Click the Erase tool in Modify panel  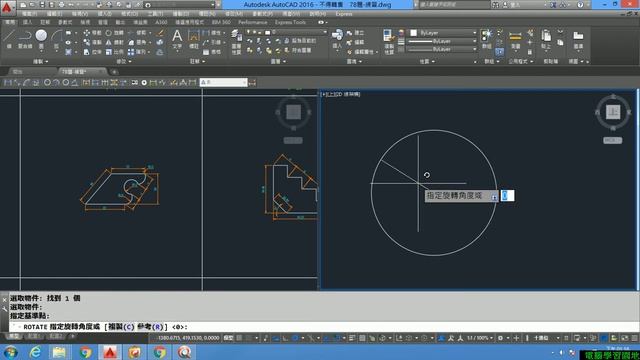click(x=160, y=33)
